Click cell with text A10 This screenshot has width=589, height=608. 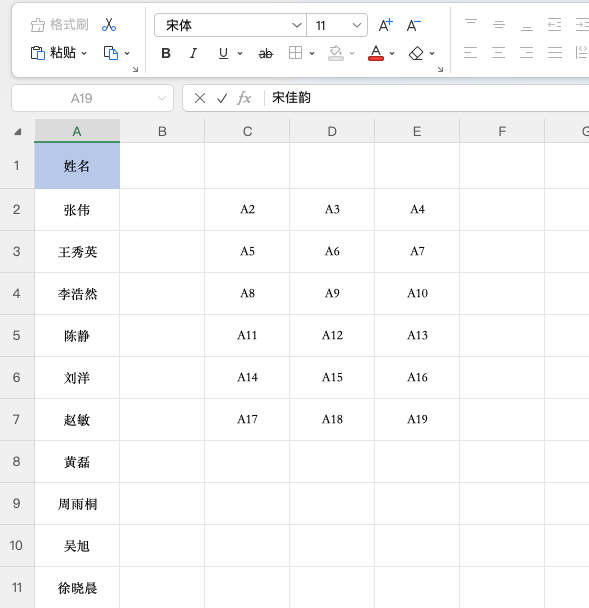pos(417,294)
